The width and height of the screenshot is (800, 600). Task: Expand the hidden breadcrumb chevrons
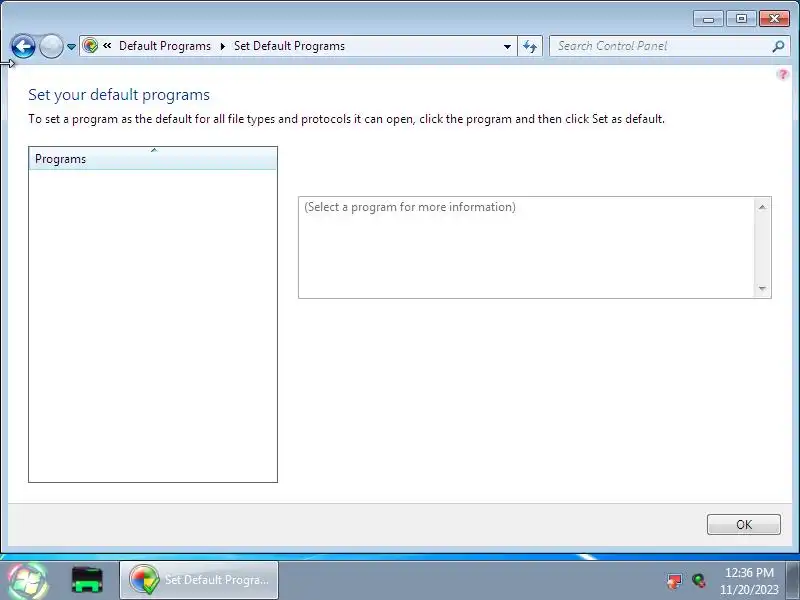pyautogui.click(x=107, y=45)
